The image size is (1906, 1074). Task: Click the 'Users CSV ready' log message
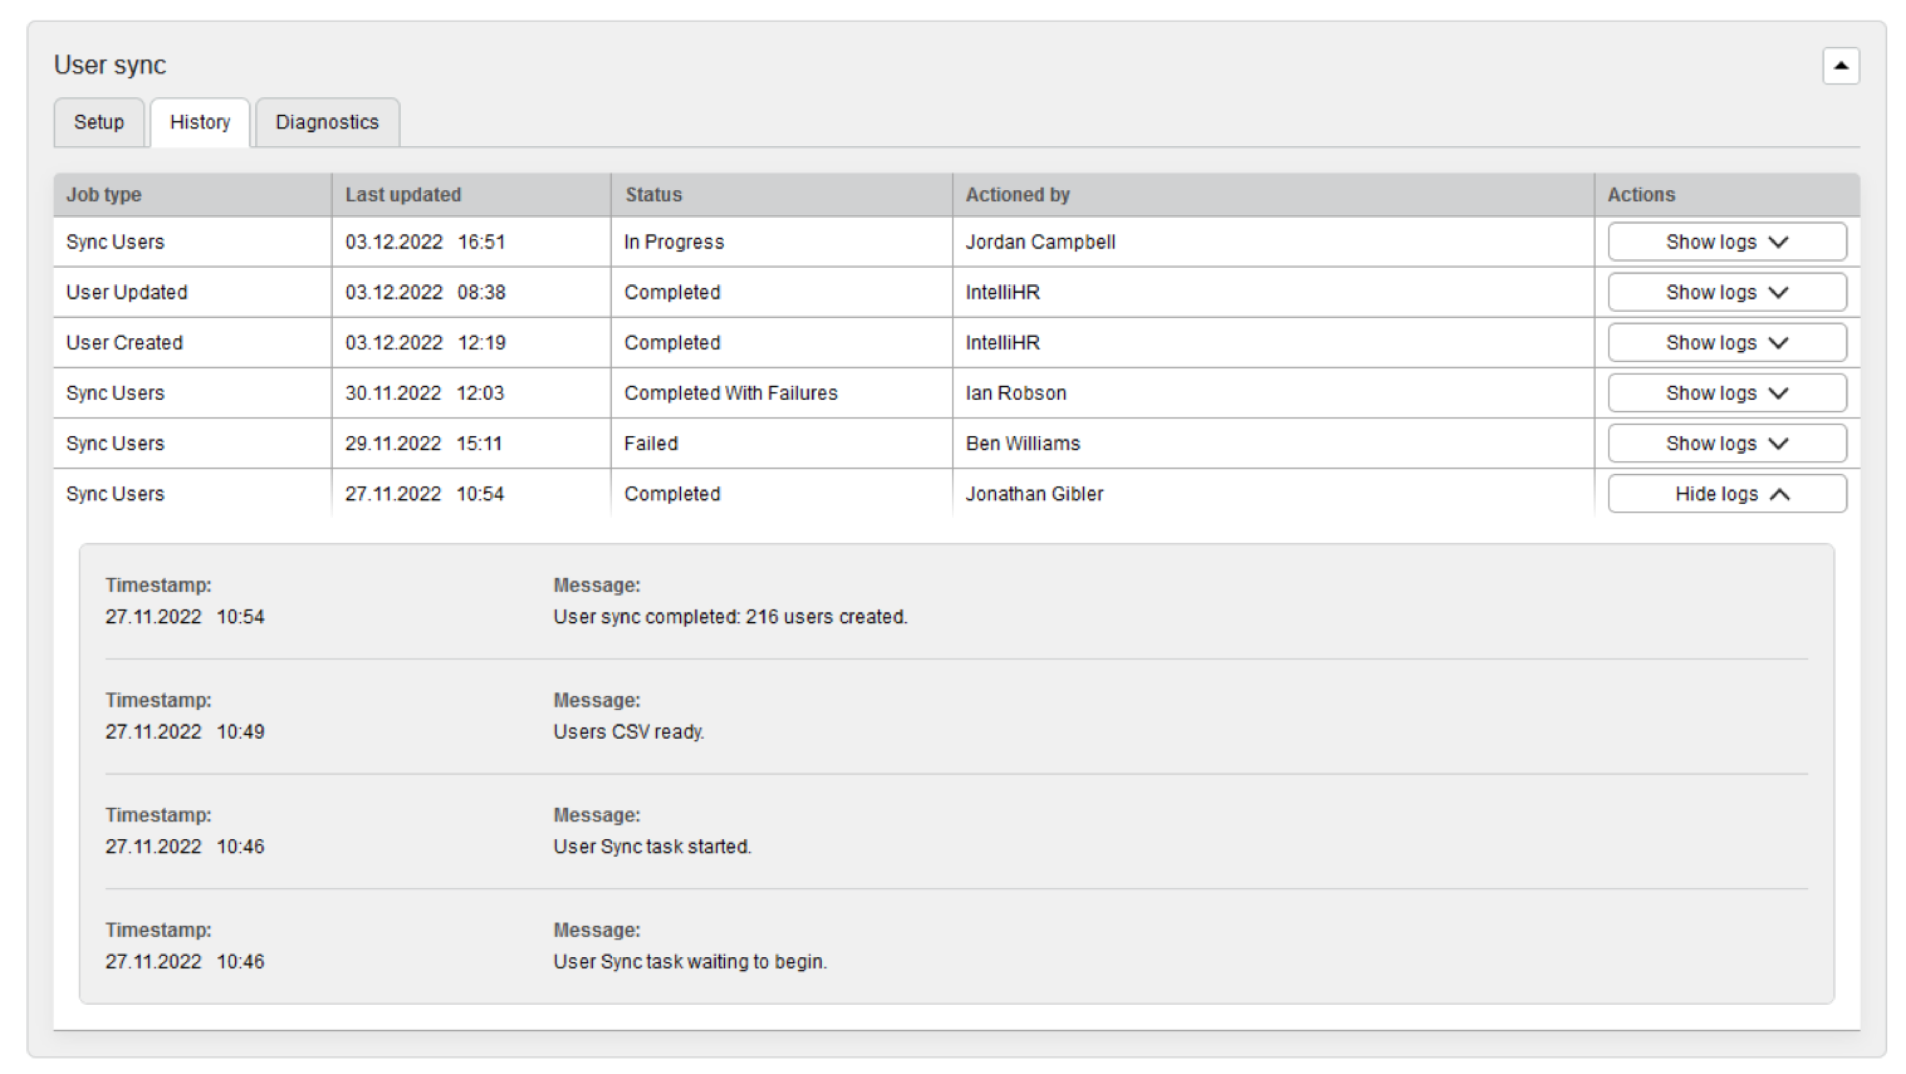629,732
